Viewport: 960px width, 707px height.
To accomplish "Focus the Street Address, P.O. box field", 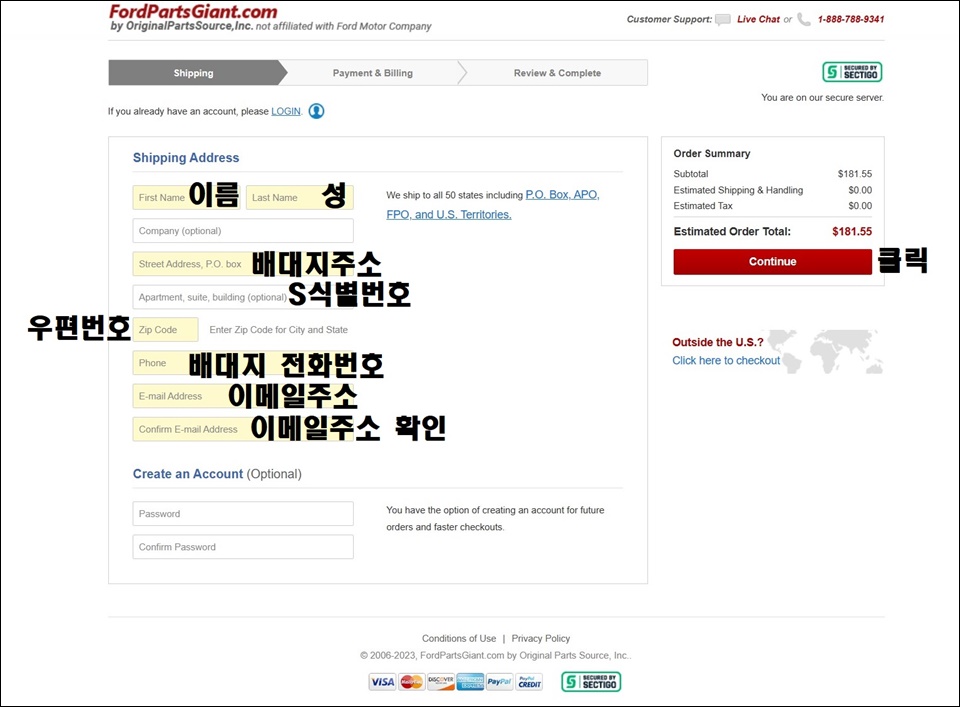I will tap(243, 264).
